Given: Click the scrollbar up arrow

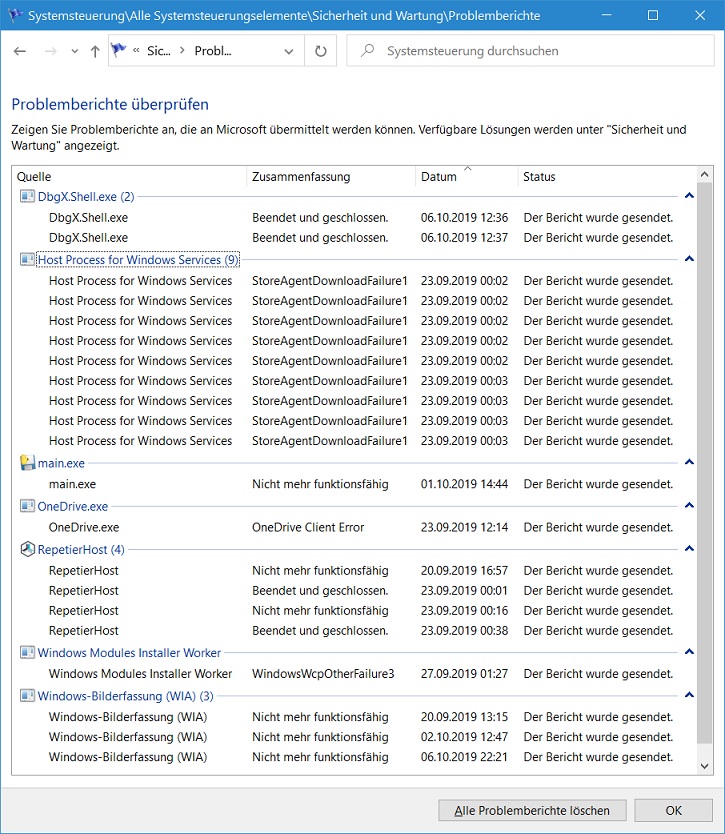Looking at the screenshot, I should click(704, 174).
